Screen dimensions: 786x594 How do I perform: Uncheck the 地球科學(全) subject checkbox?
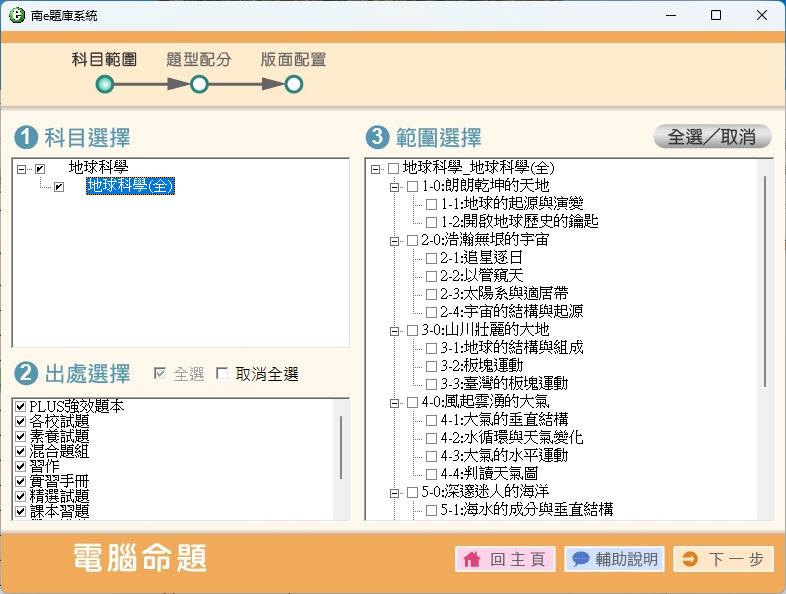tap(59, 187)
